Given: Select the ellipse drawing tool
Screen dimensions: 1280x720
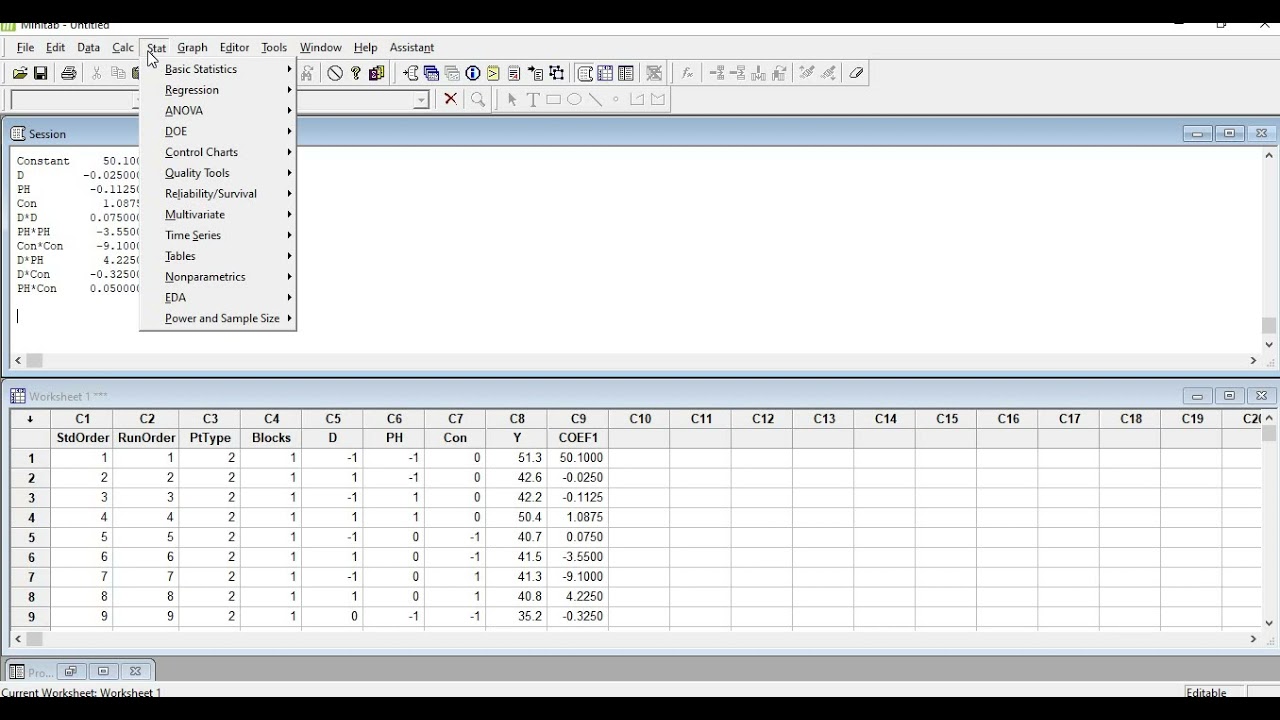Looking at the screenshot, I should (574, 99).
